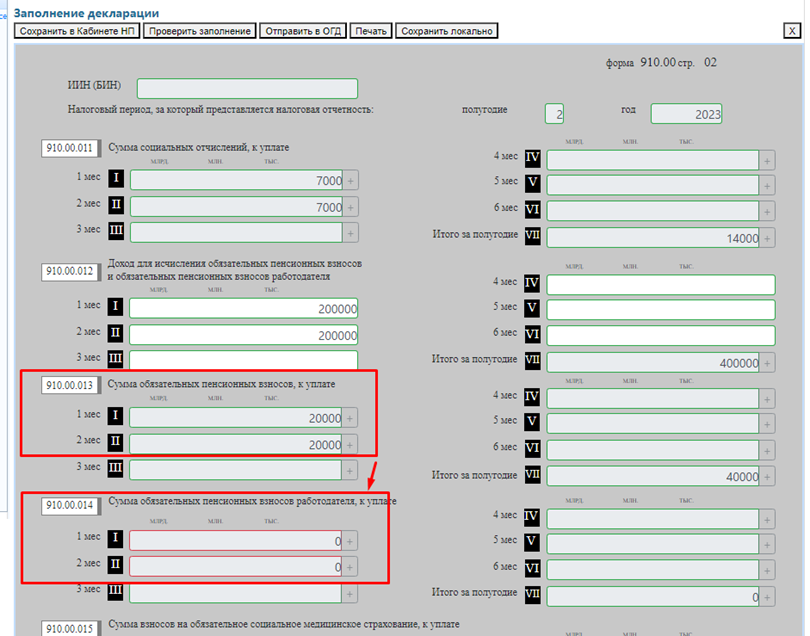The height and width of the screenshot is (636, 810).
Task: Click the 910.00.012 month 4 income field
Action: click(x=660, y=284)
